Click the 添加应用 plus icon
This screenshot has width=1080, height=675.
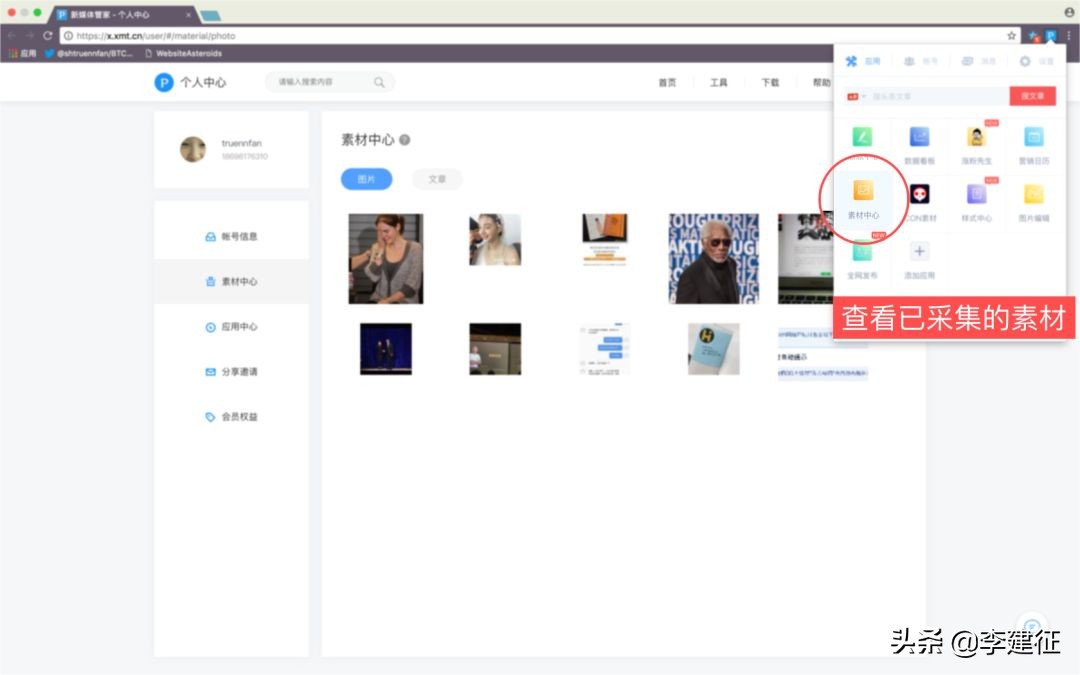[920, 252]
